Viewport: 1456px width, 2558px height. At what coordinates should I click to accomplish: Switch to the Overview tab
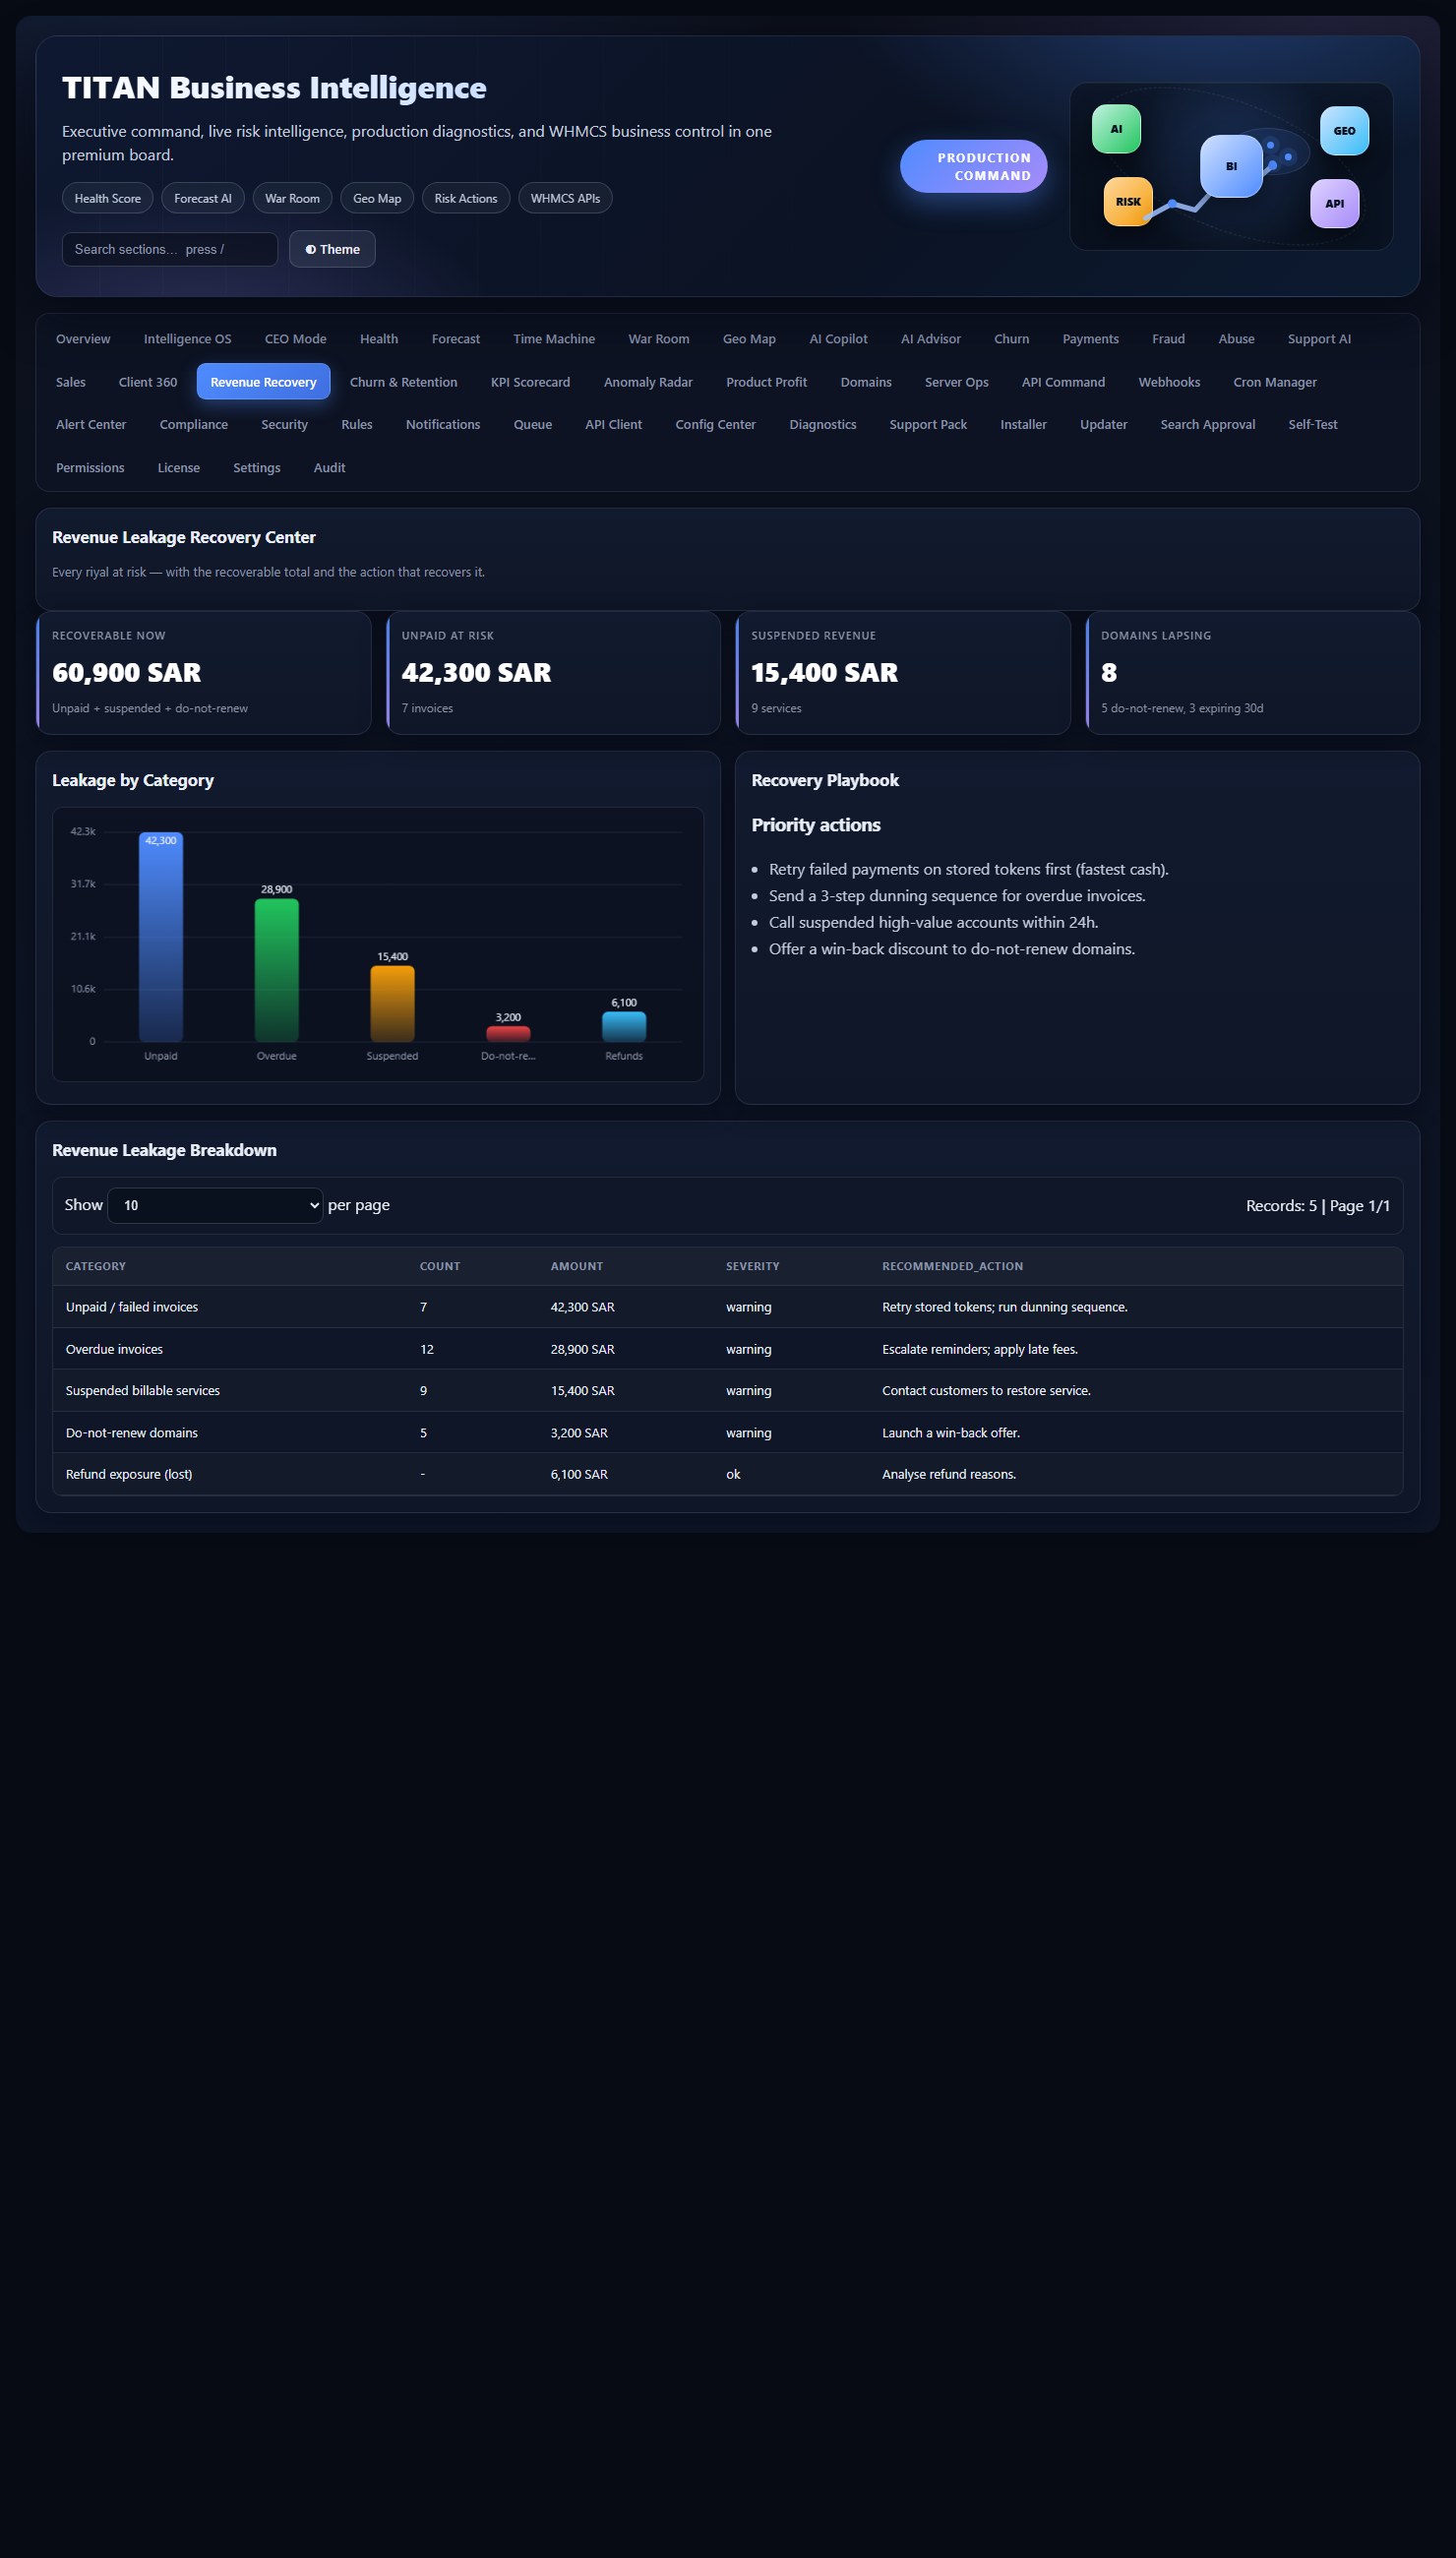click(83, 339)
